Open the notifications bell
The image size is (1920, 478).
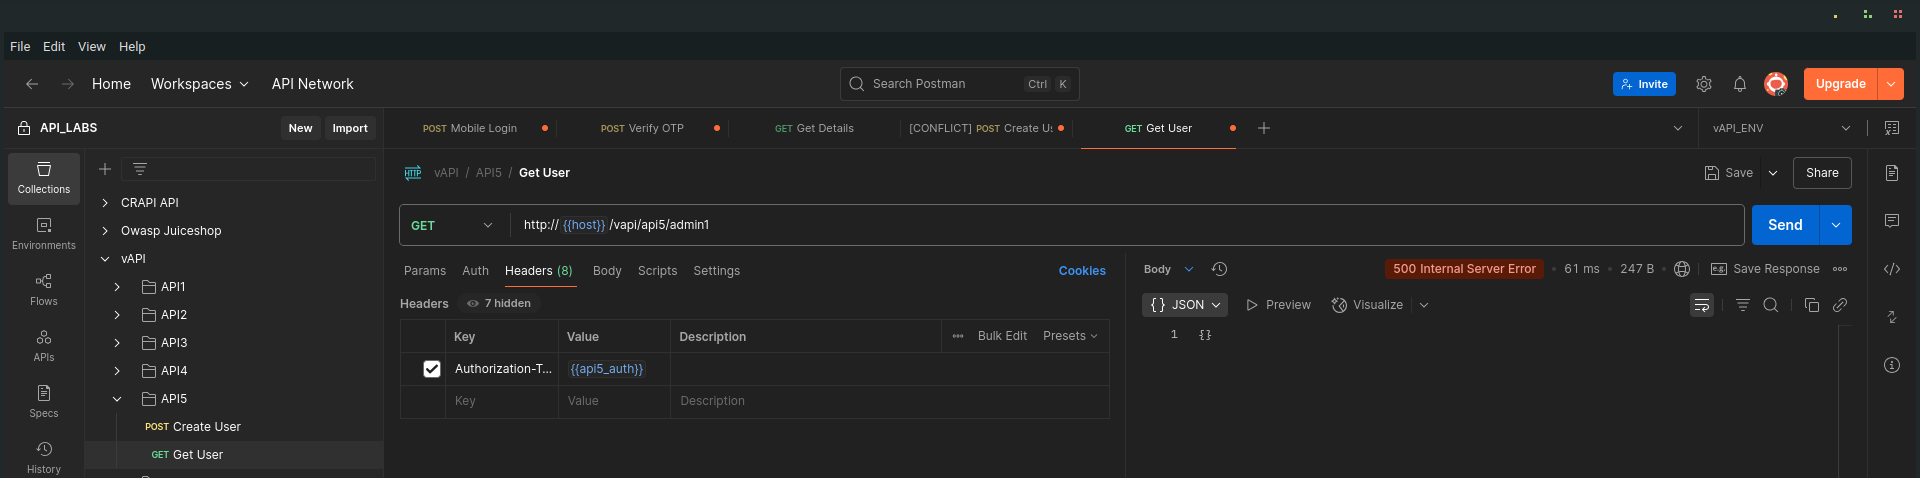pos(1740,84)
